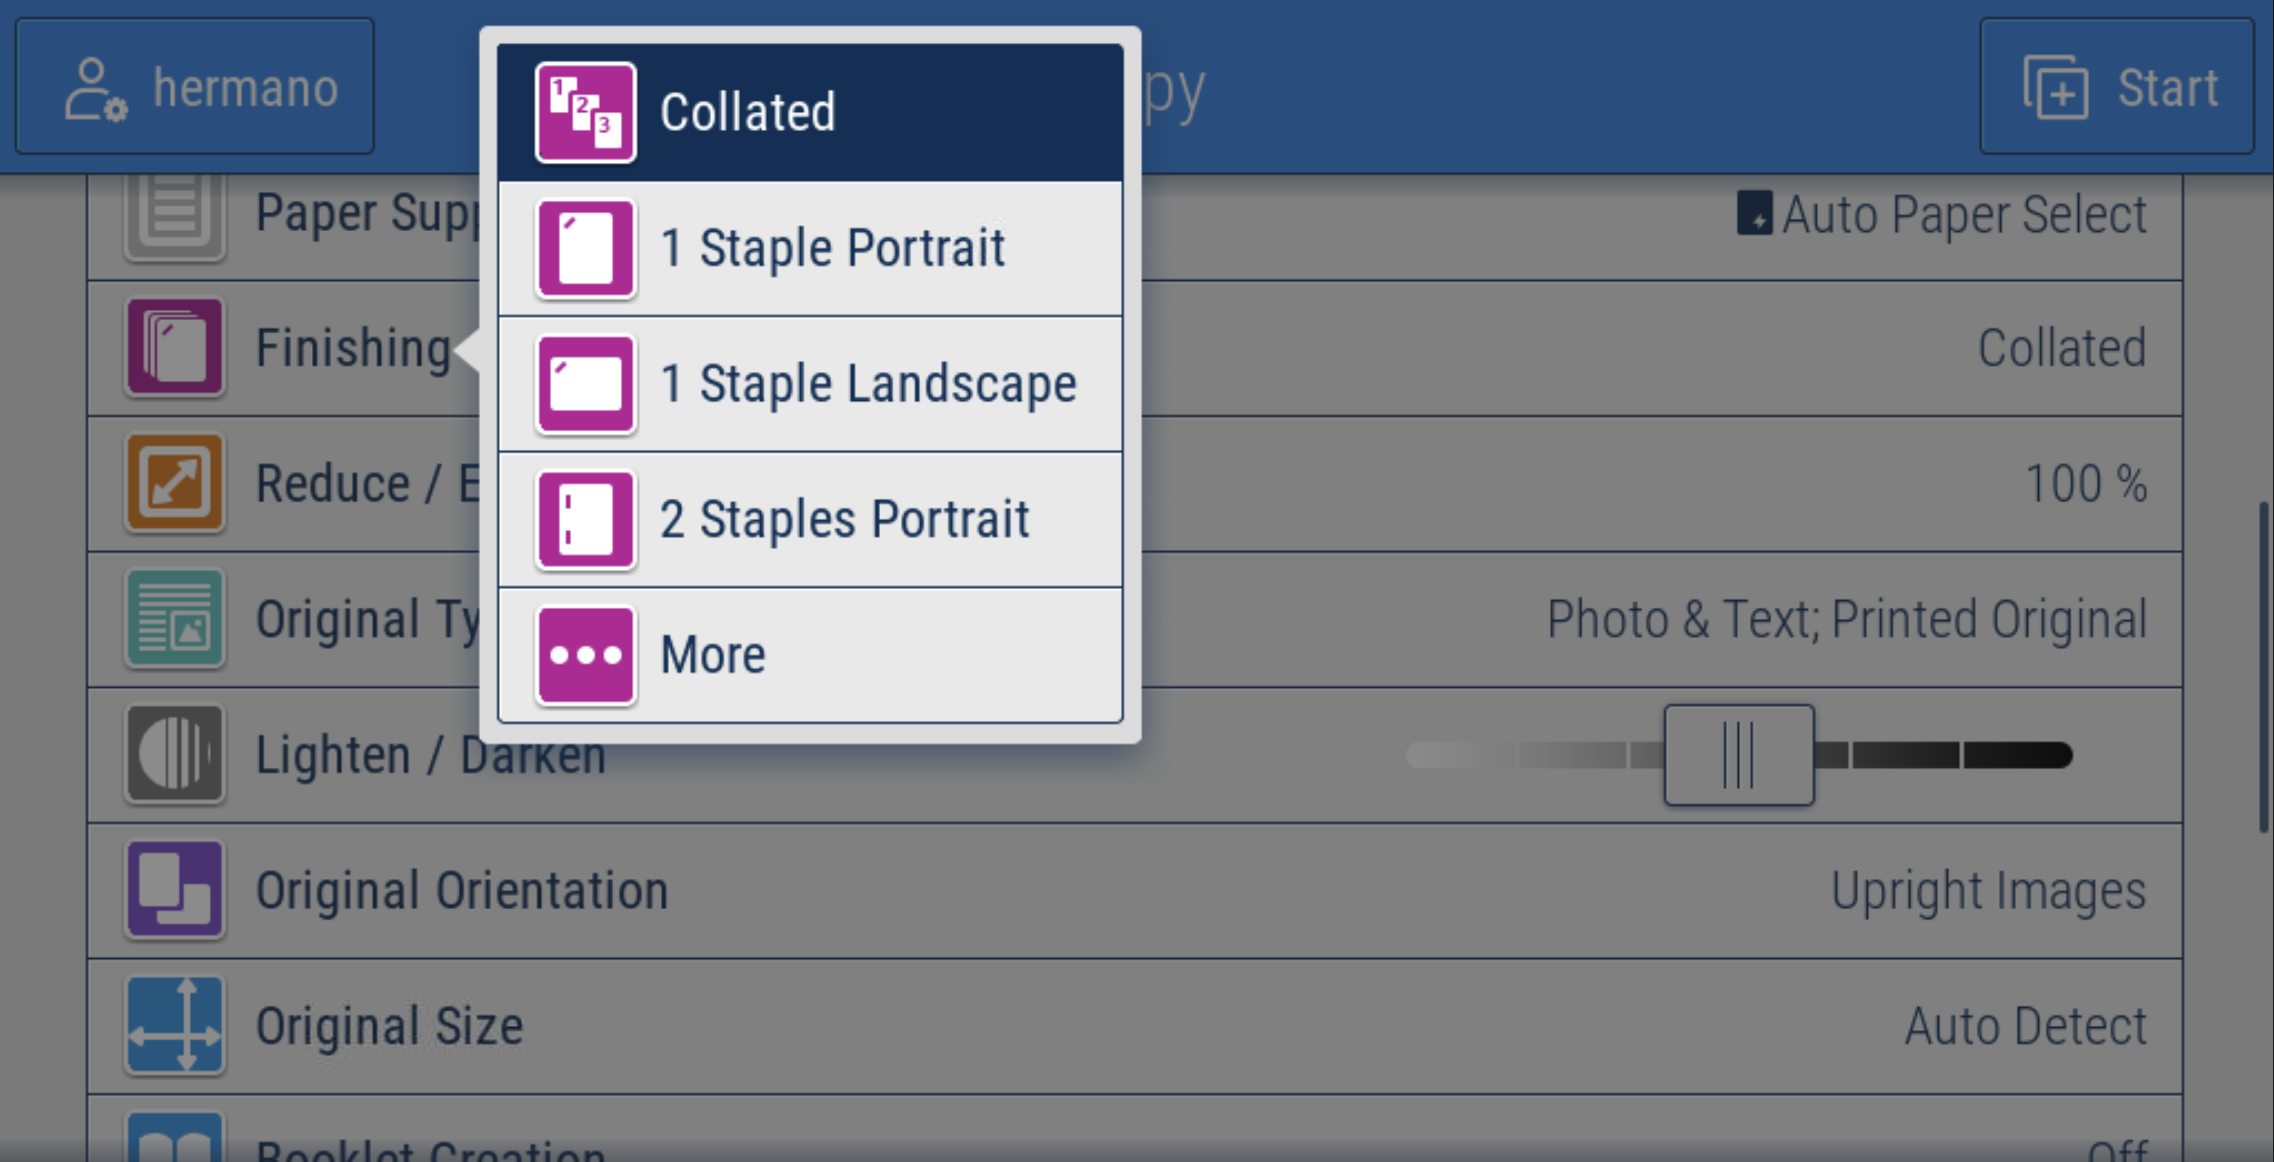Pick the 1 Staple Landscape icon

tap(585, 384)
